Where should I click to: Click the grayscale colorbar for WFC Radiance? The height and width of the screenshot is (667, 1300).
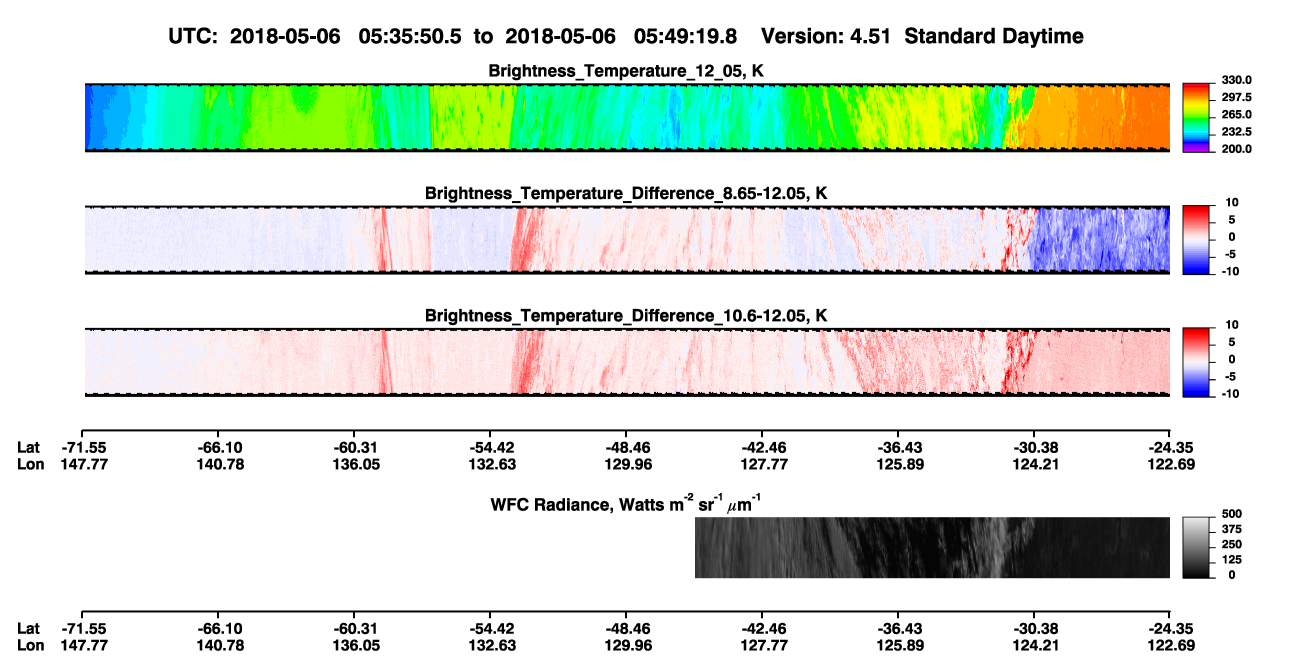1196,548
